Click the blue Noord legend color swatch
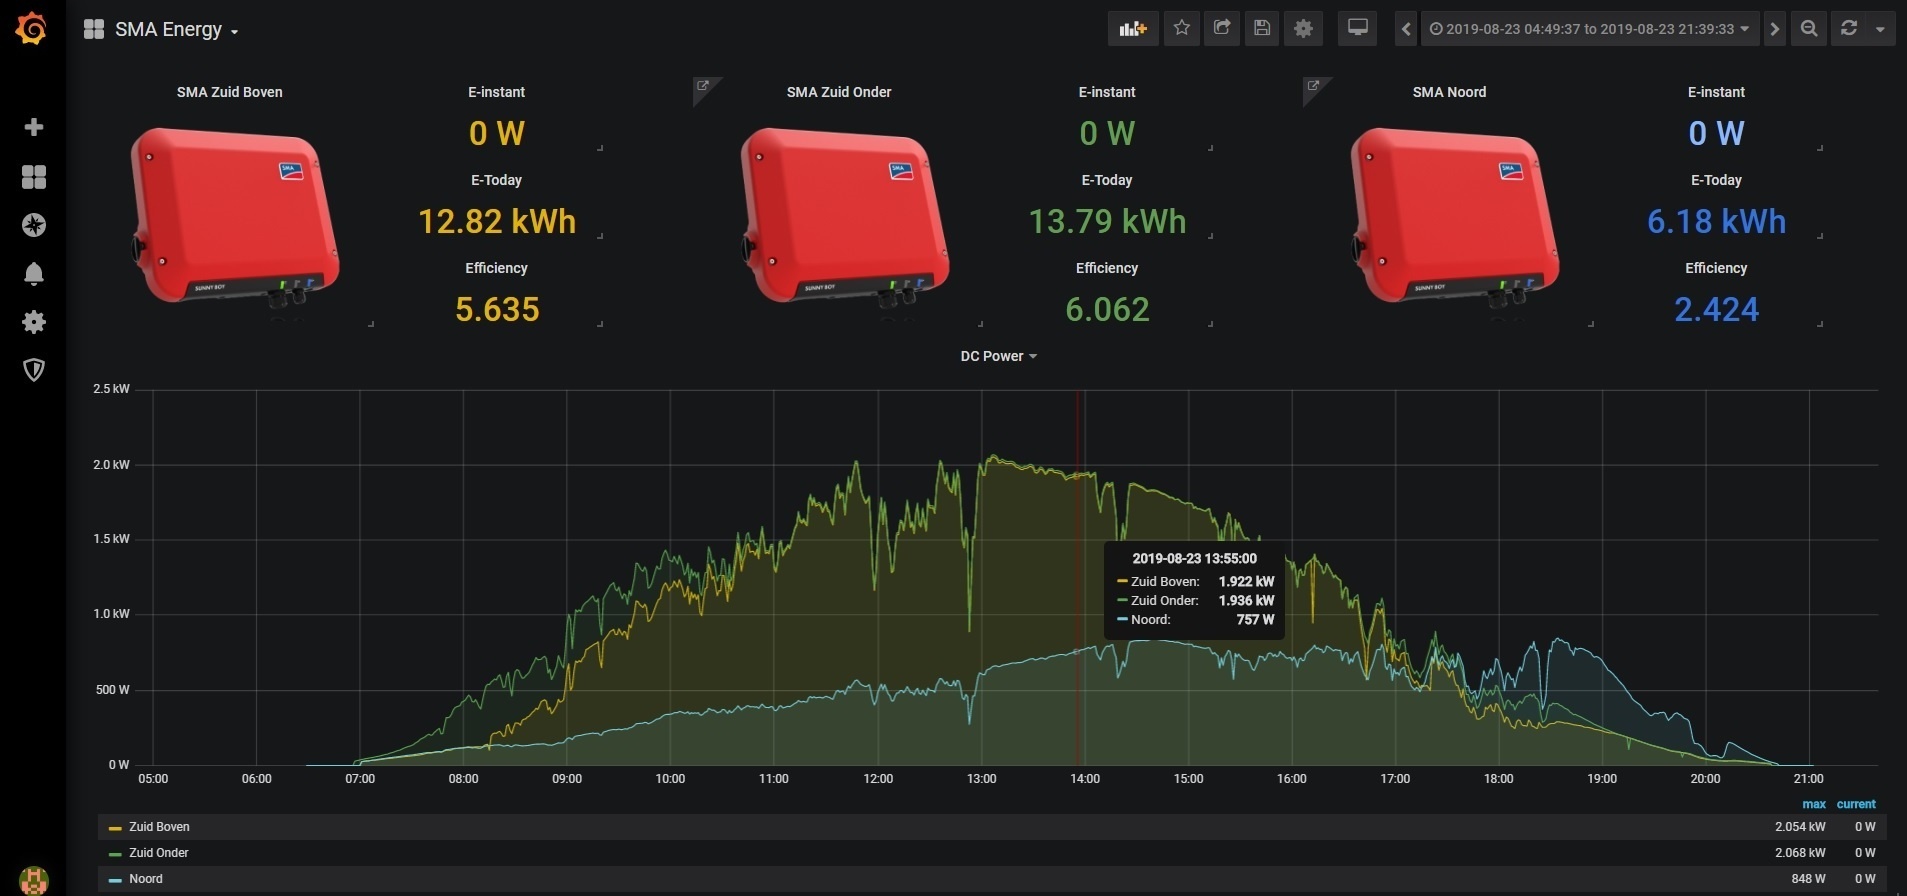The height and width of the screenshot is (896, 1907). [x=115, y=880]
